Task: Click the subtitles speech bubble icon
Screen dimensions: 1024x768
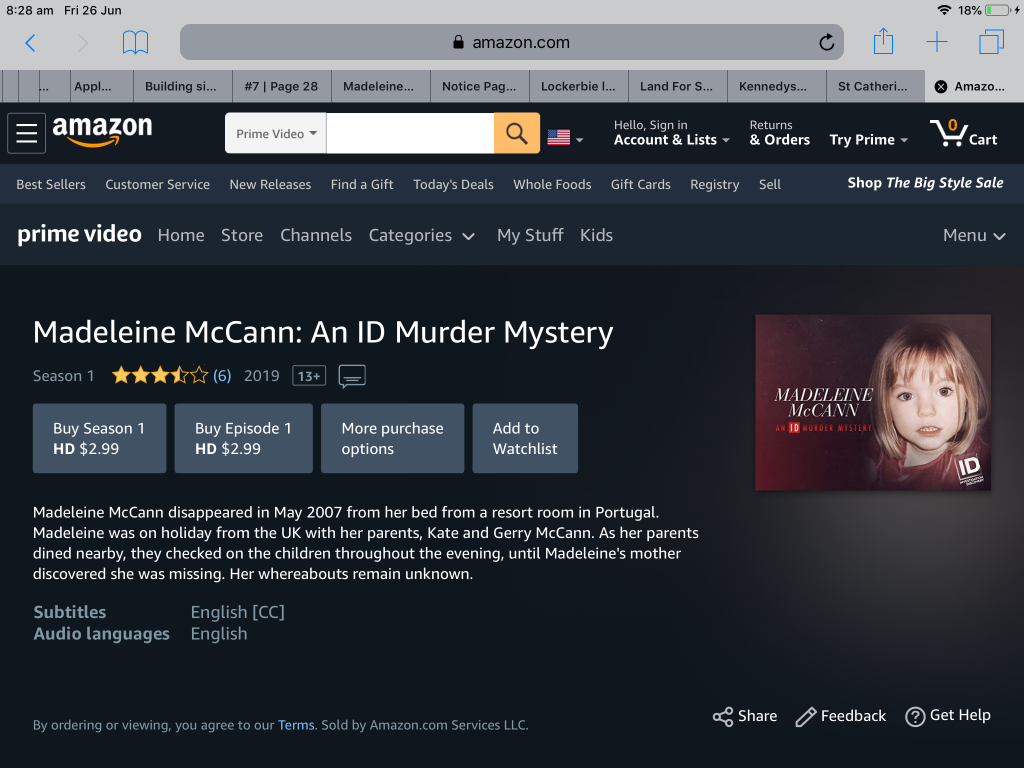Action: coord(352,376)
